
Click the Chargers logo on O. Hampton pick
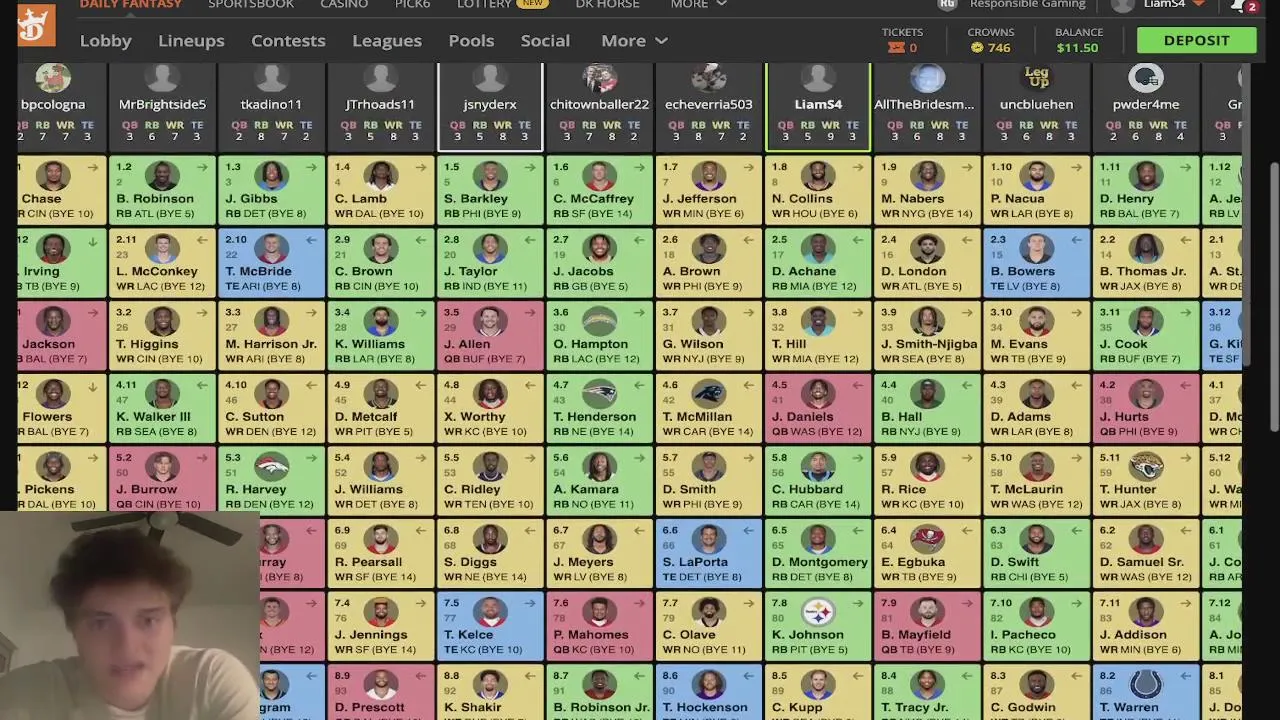tap(599, 321)
